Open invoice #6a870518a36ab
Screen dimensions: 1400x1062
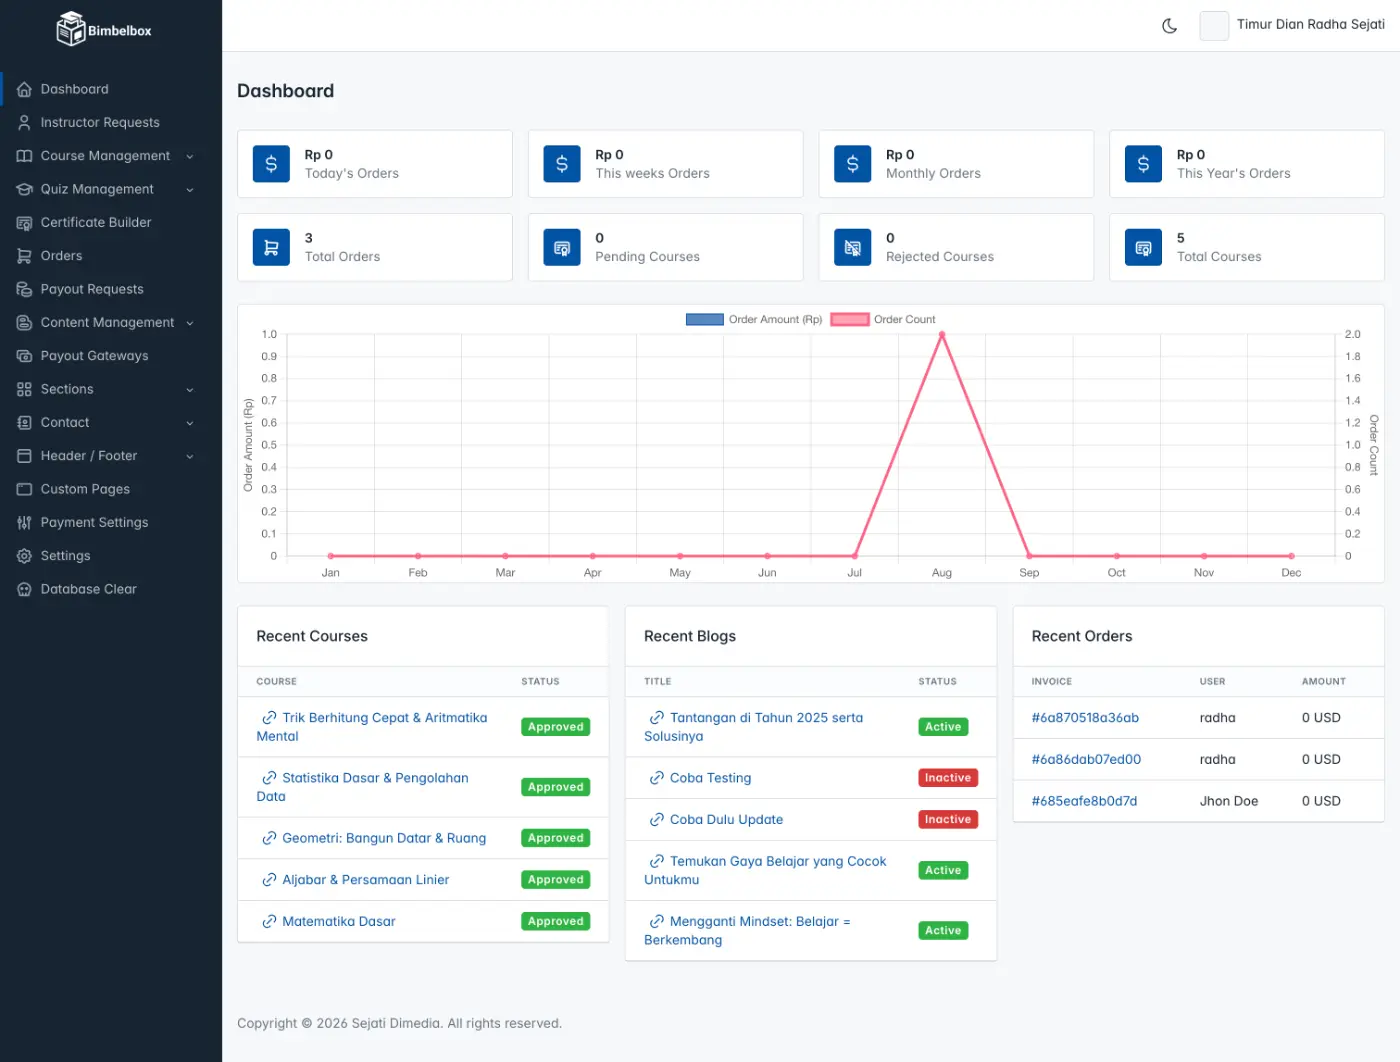coord(1085,718)
